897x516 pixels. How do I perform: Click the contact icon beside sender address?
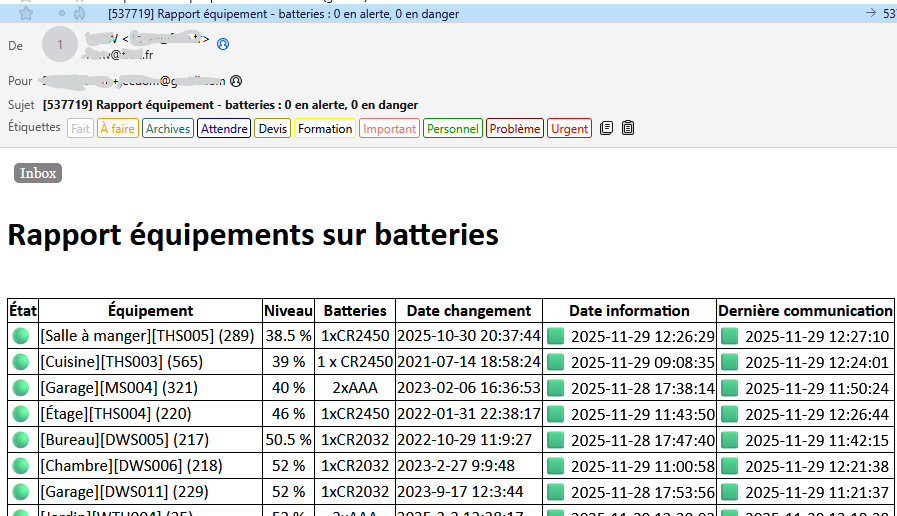[x=223, y=44]
